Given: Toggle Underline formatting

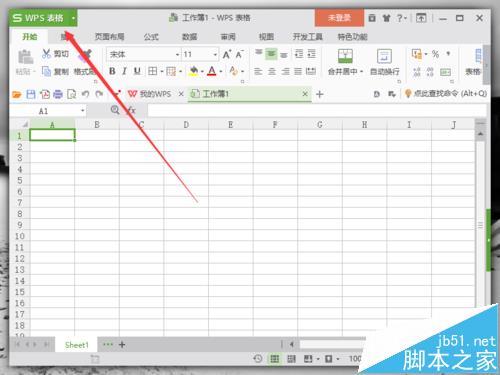Looking at the screenshot, I should point(137,71).
